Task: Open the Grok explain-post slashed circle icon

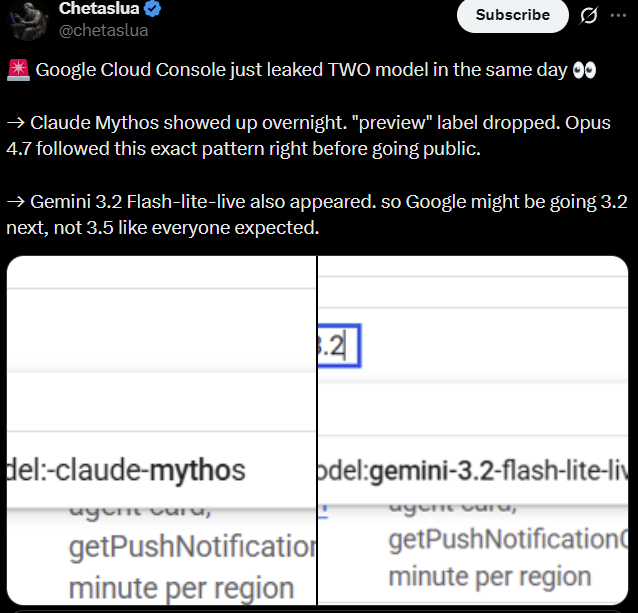Action: (588, 15)
